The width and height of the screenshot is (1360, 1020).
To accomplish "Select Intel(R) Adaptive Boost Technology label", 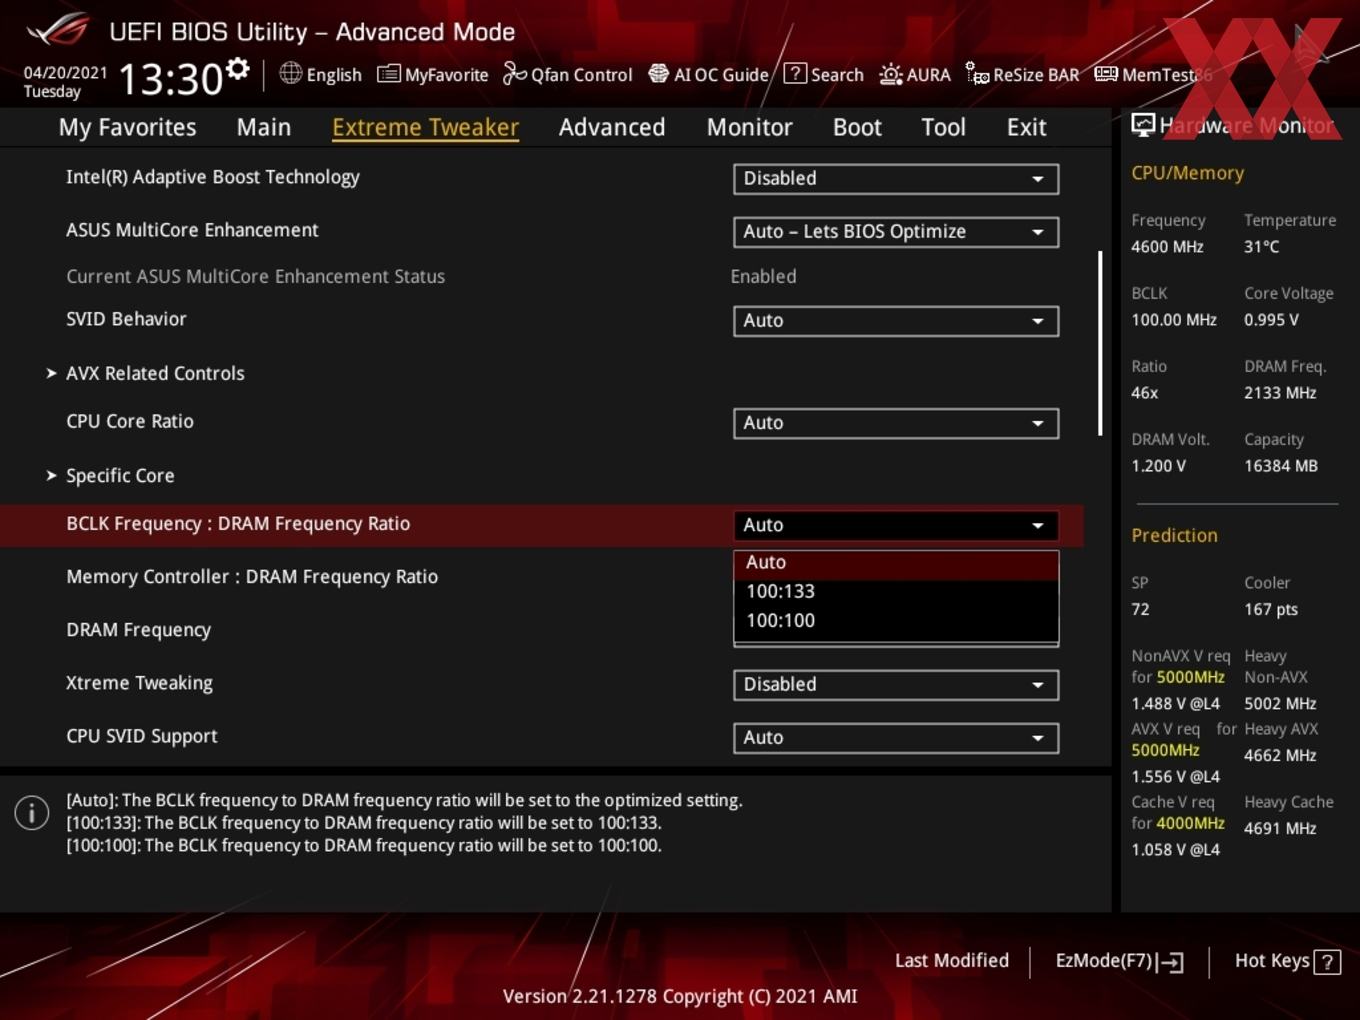I will point(212,177).
